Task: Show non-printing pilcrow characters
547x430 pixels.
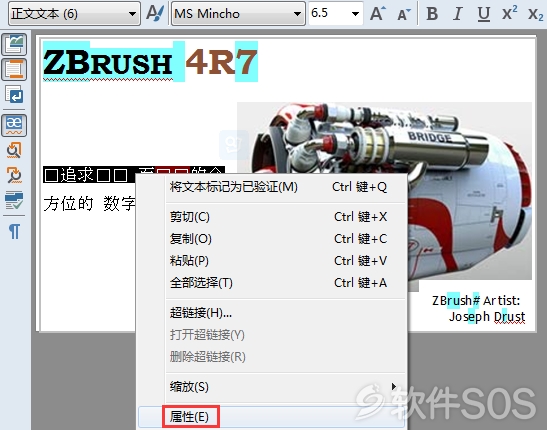Action: 14,231
